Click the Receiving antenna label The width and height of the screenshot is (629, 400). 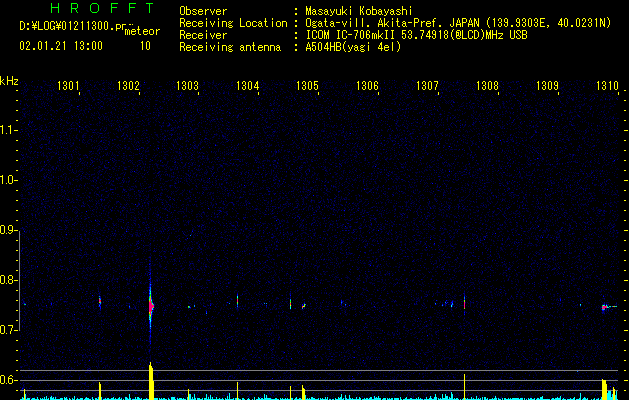[230, 47]
